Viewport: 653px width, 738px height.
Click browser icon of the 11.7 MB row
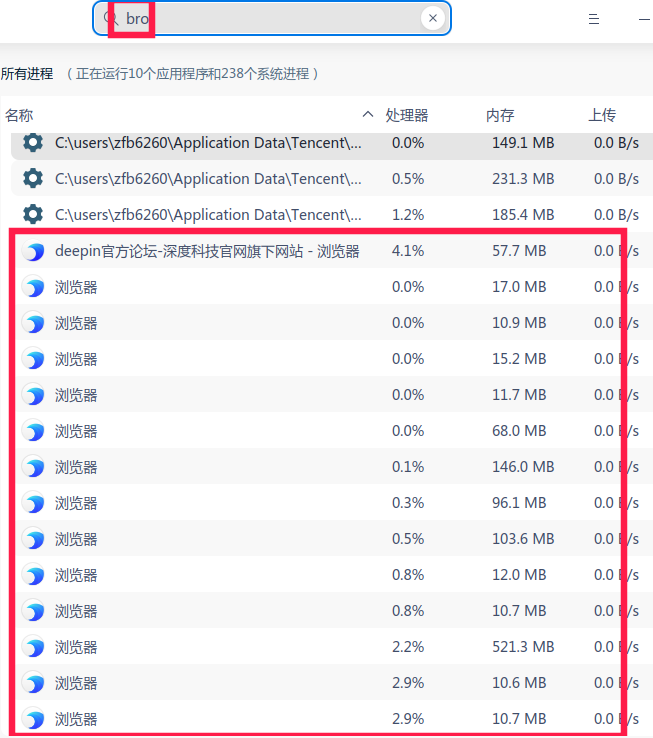(x=33, y=395)
